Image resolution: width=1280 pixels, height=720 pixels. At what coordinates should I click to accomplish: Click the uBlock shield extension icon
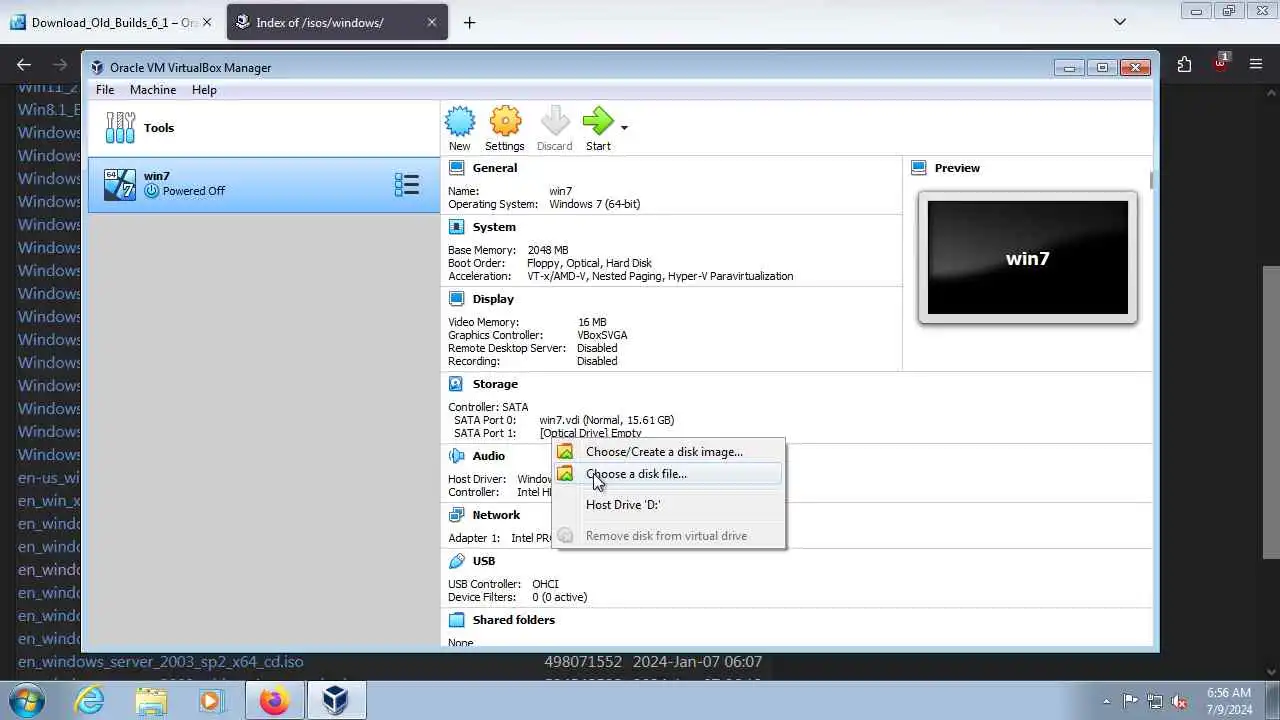pos(1220,64)
